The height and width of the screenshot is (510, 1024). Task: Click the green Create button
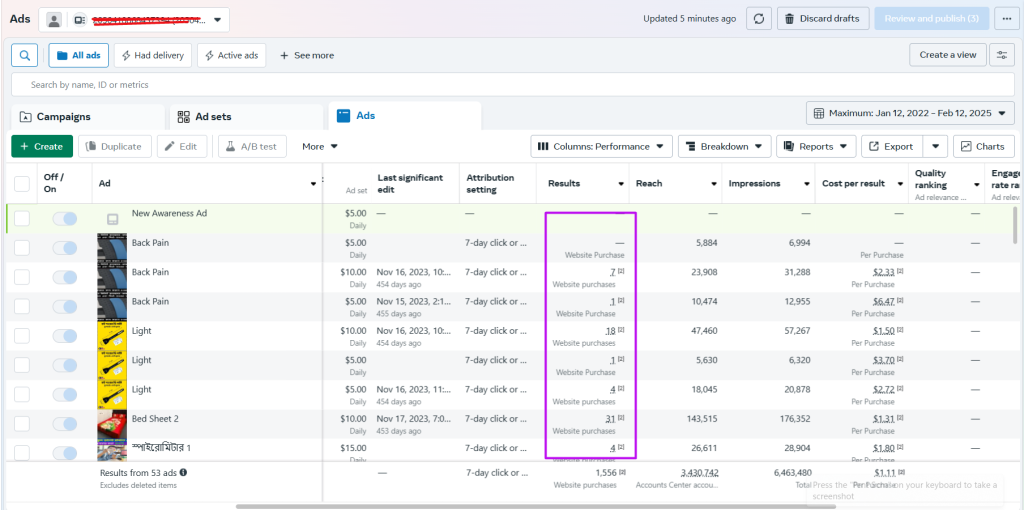click(41, 146)
